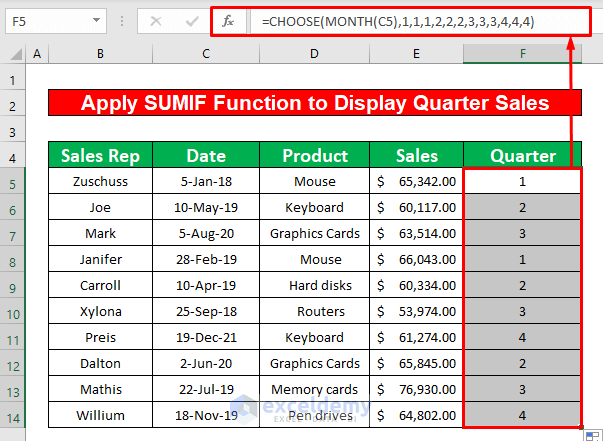
Task: Select the Hard disks product cell
Action: click(314, 285)
